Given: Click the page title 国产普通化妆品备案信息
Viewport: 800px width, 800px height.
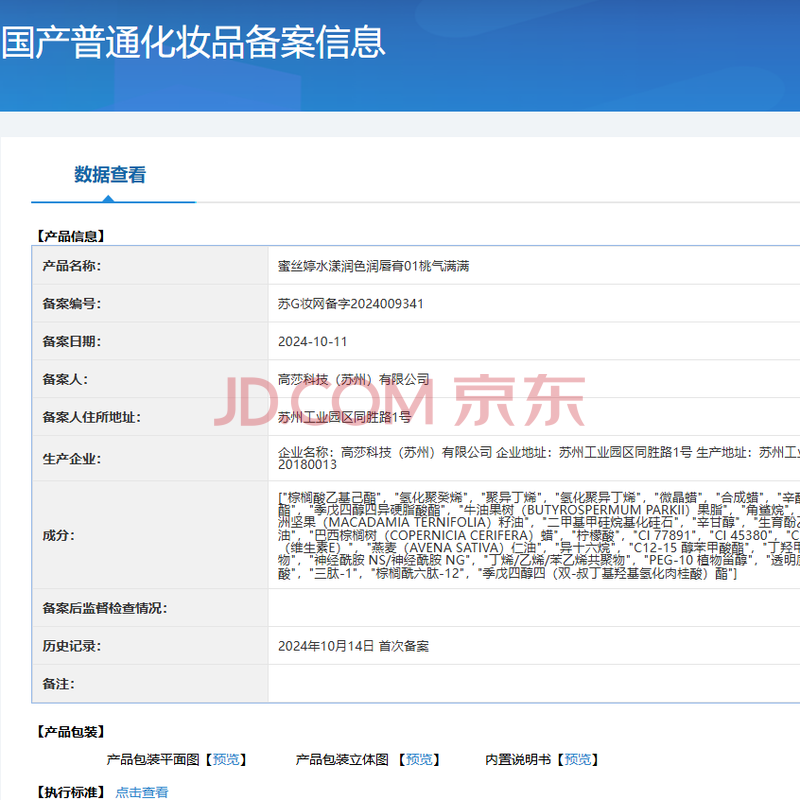Looking at the screenshot, I should [x=193, y=42].
